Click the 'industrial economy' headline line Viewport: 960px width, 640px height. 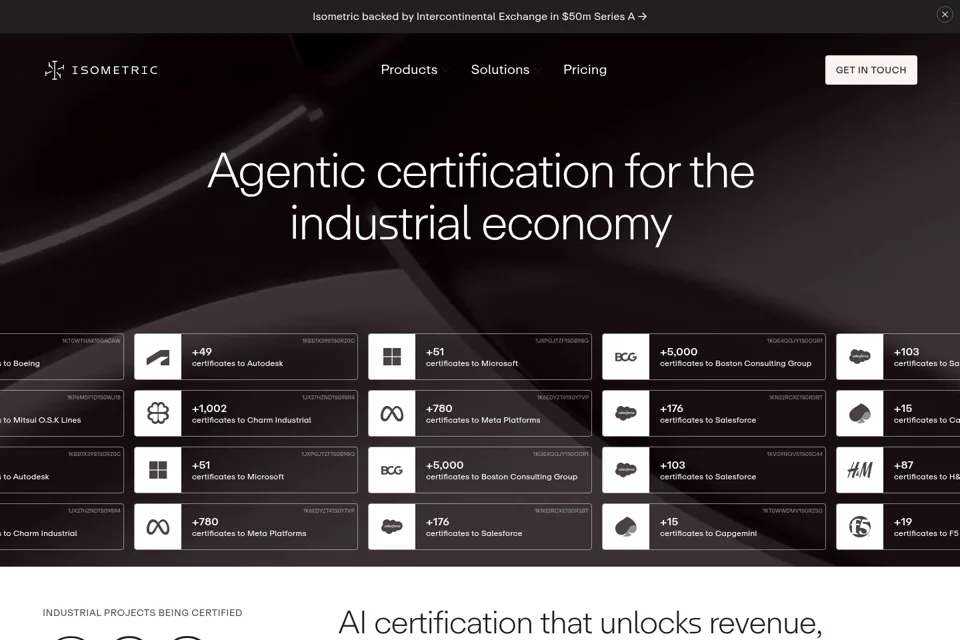click(x=481, y=224)
